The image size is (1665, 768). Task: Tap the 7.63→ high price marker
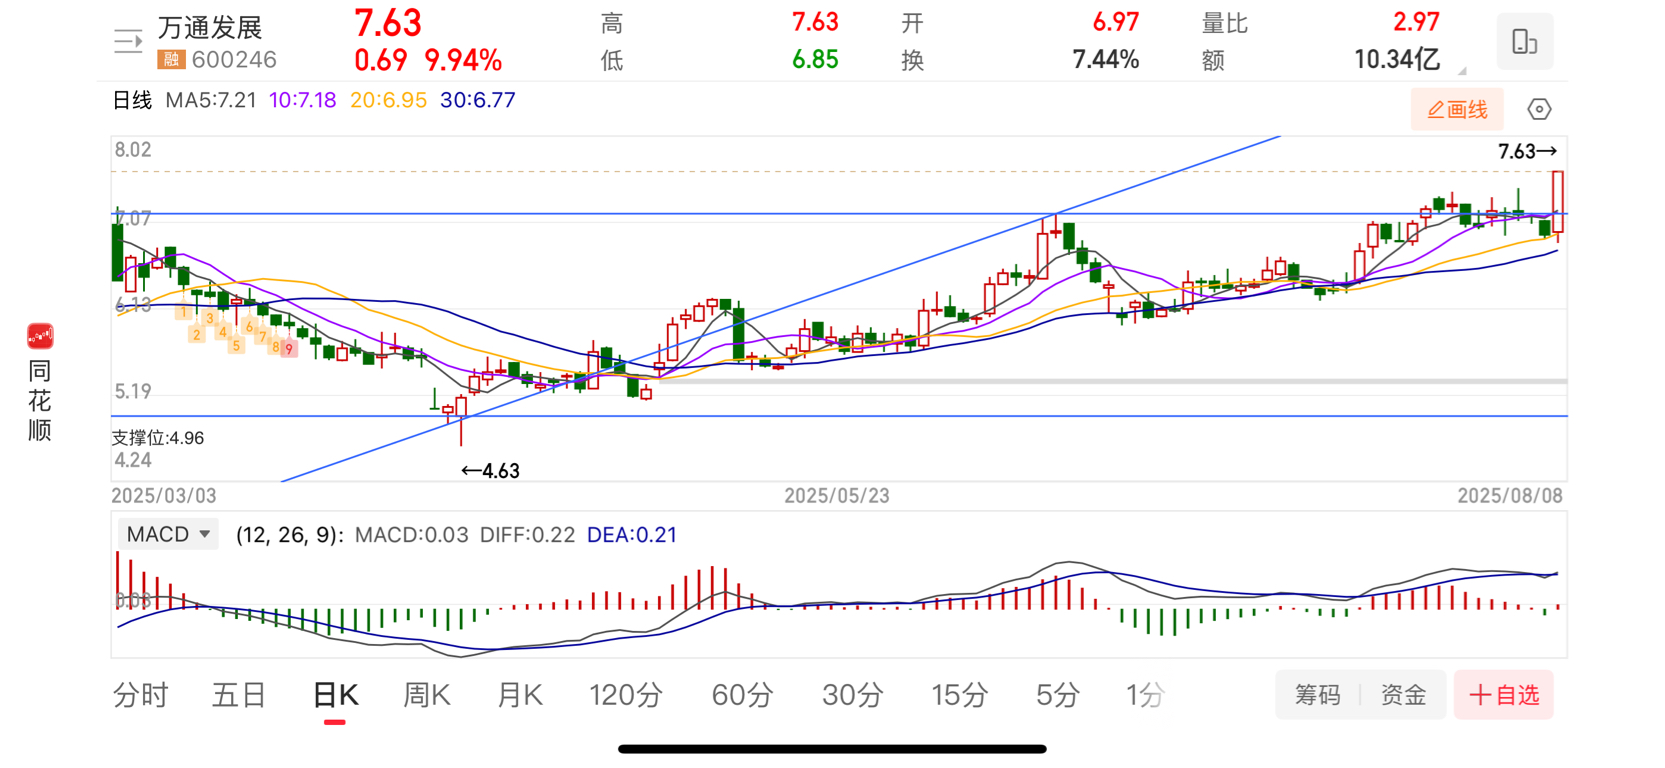1528,151
